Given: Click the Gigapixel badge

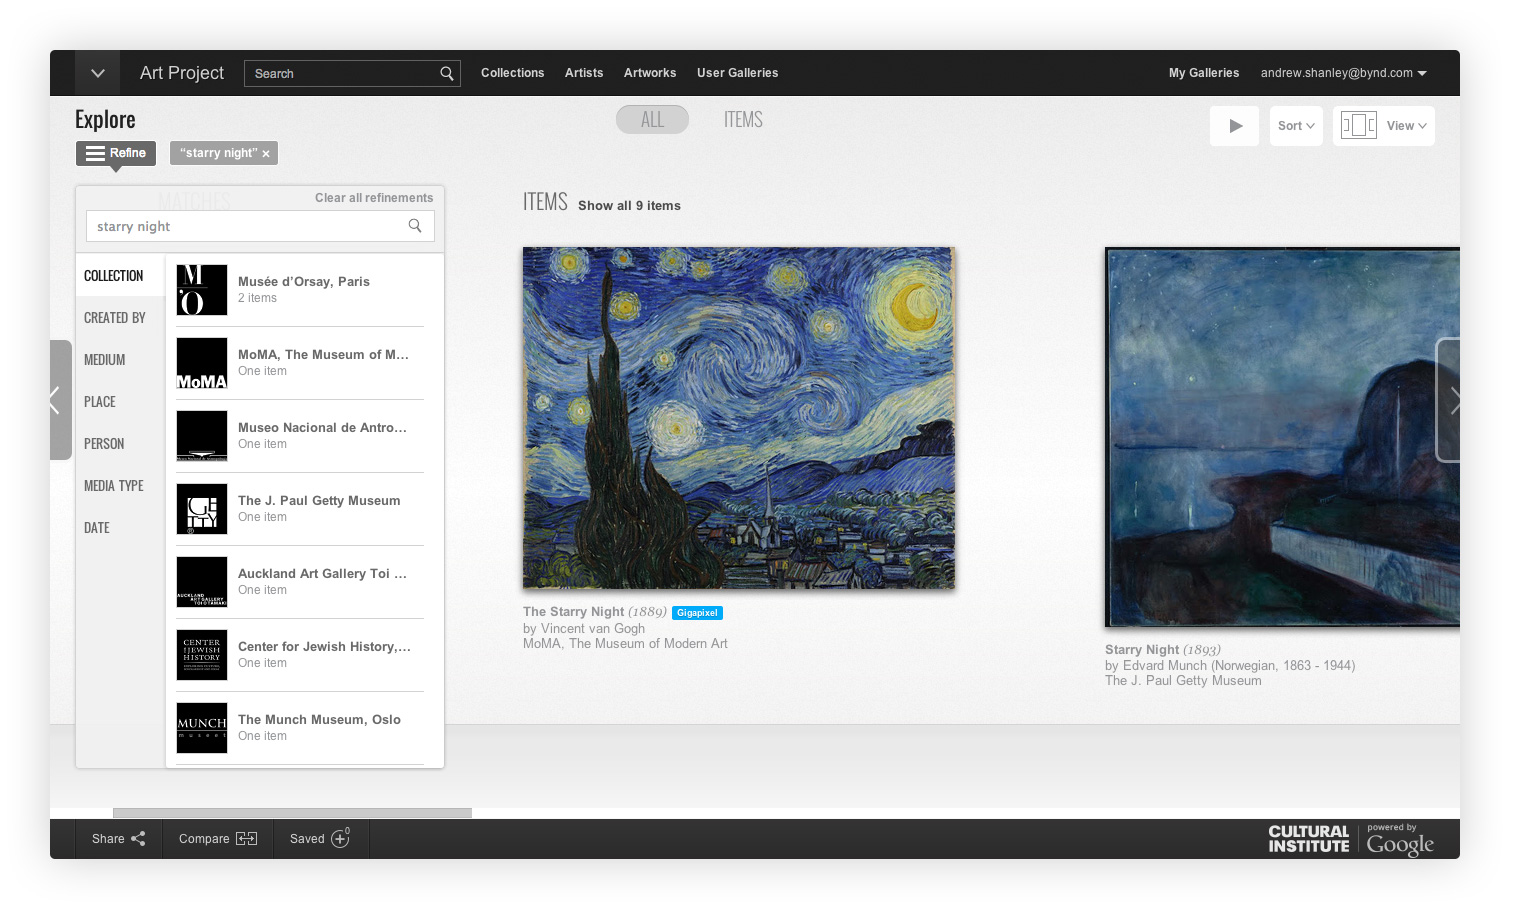Looking at the screenshot, I should (x=697, y=613).
